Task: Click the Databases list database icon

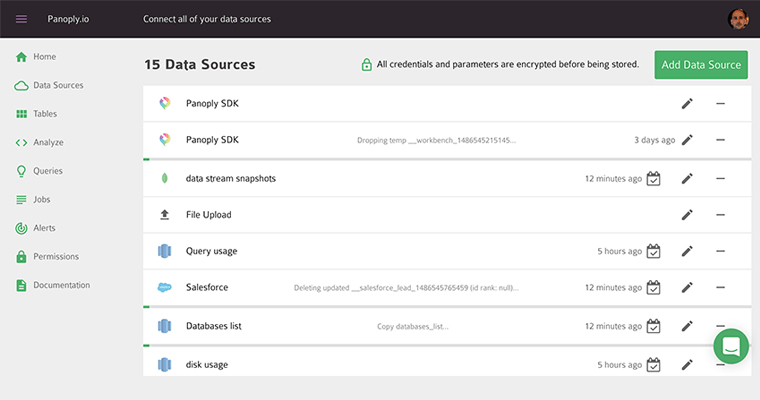Action: (x=165, y=326)
